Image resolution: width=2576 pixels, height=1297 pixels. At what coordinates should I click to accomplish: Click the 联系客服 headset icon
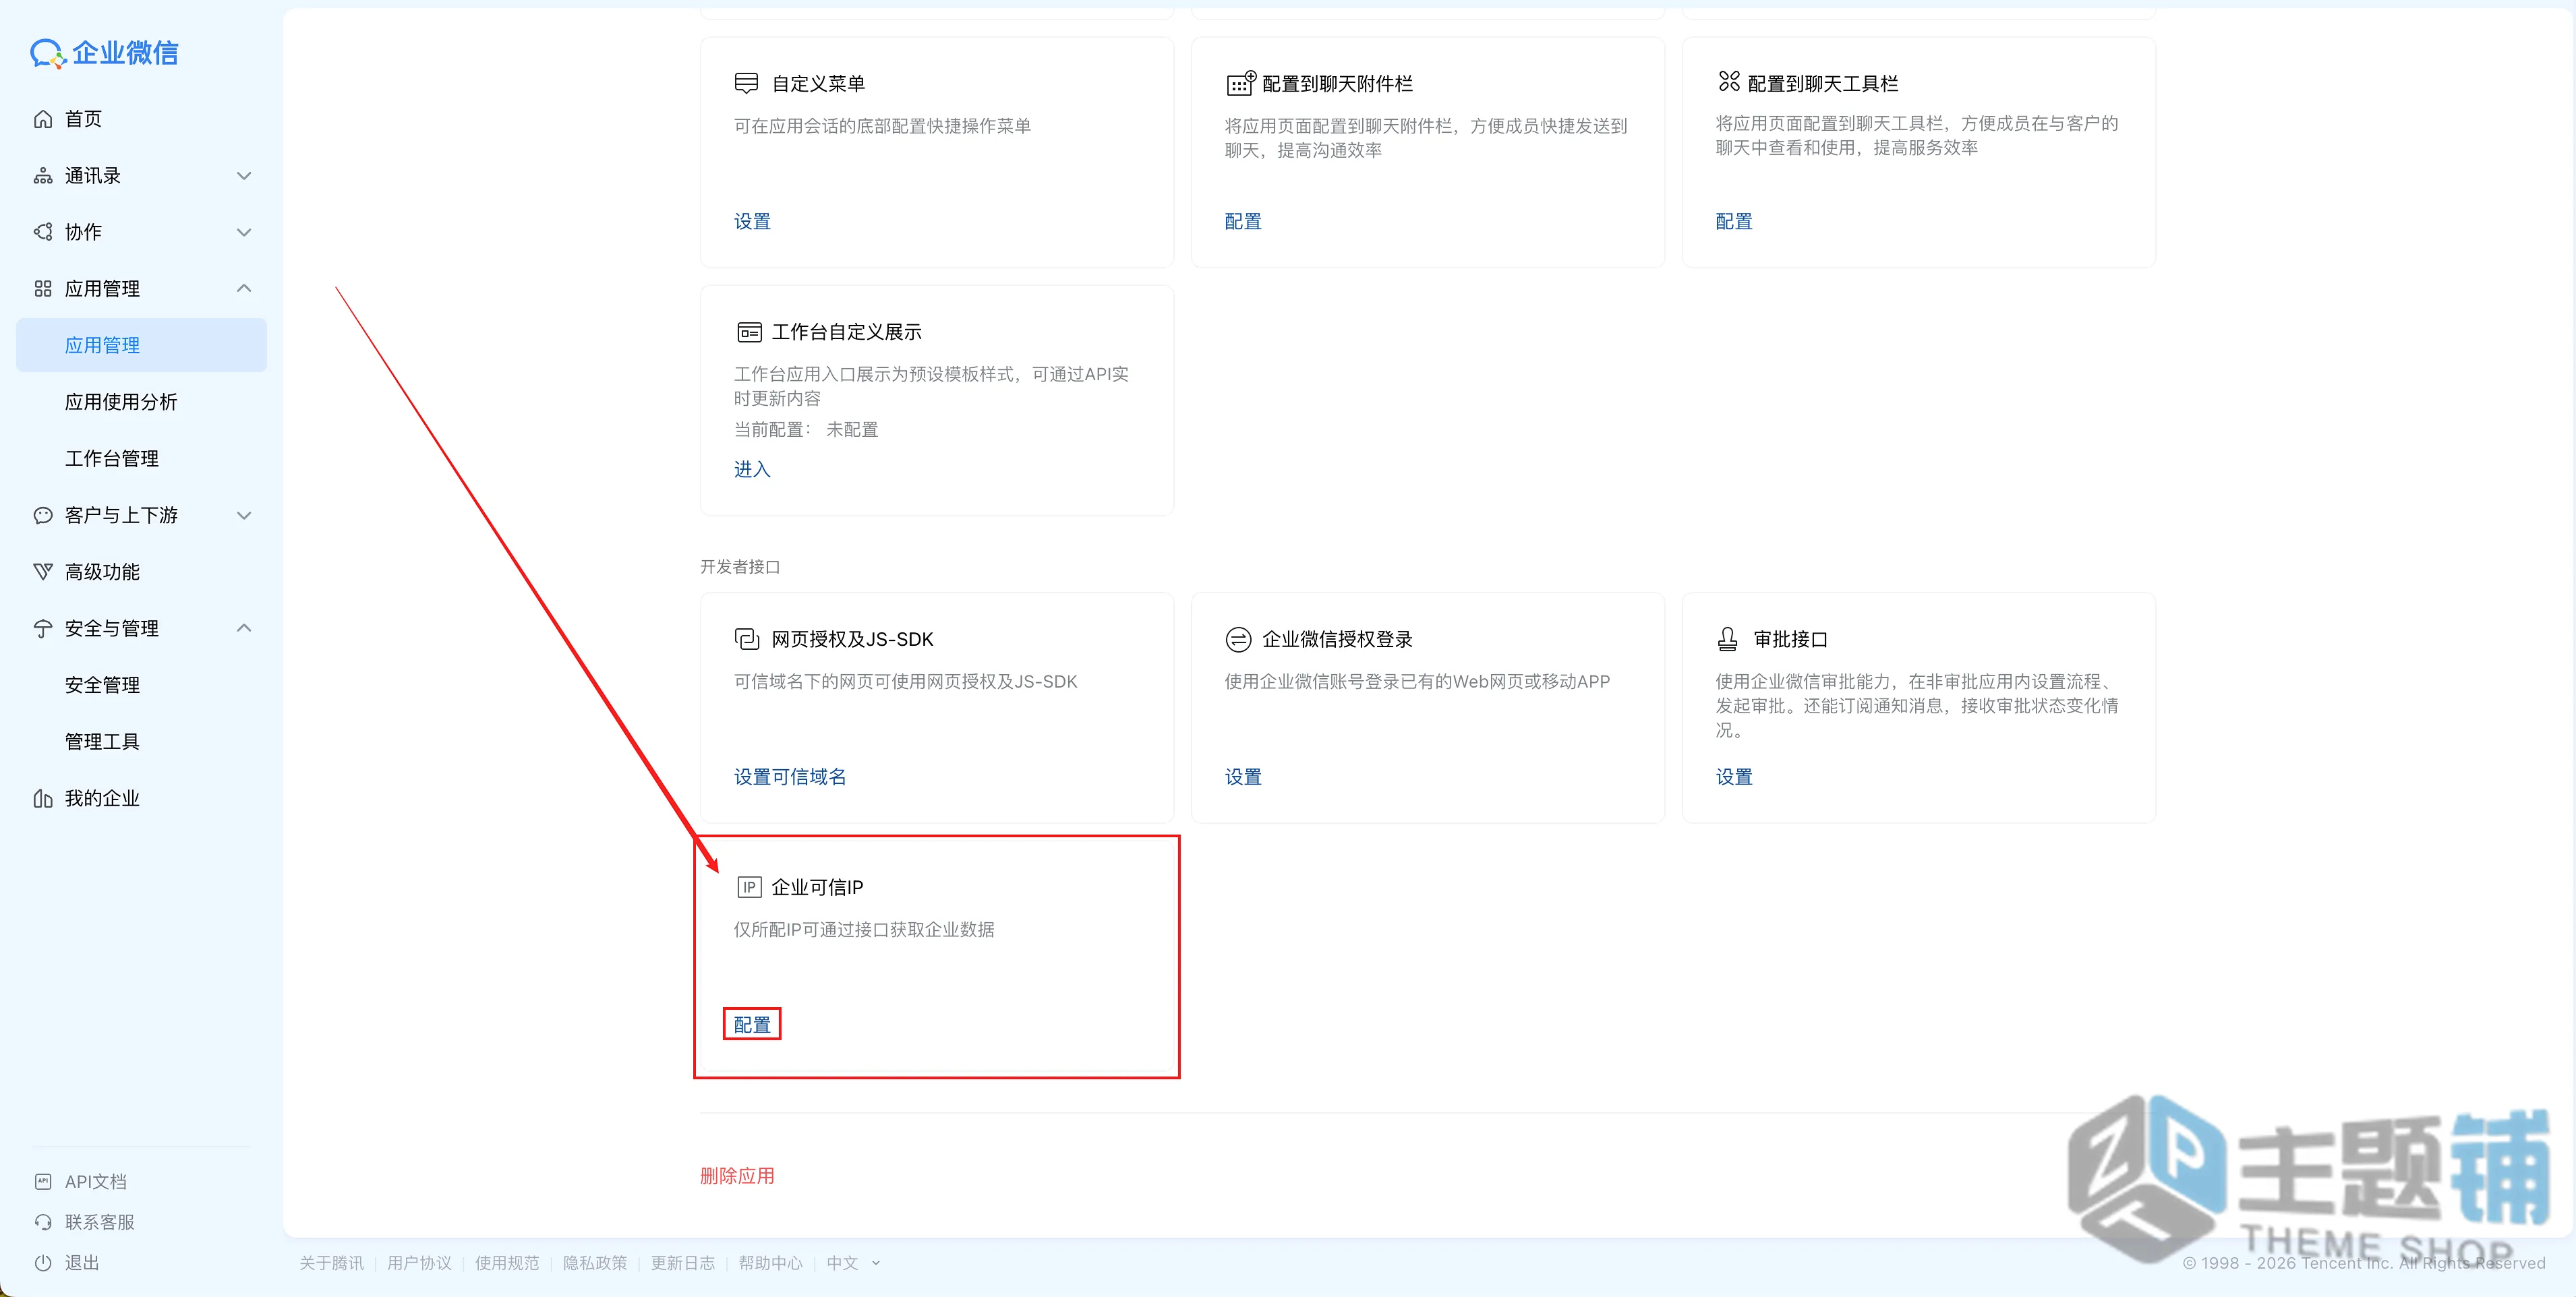(43, 1222)
